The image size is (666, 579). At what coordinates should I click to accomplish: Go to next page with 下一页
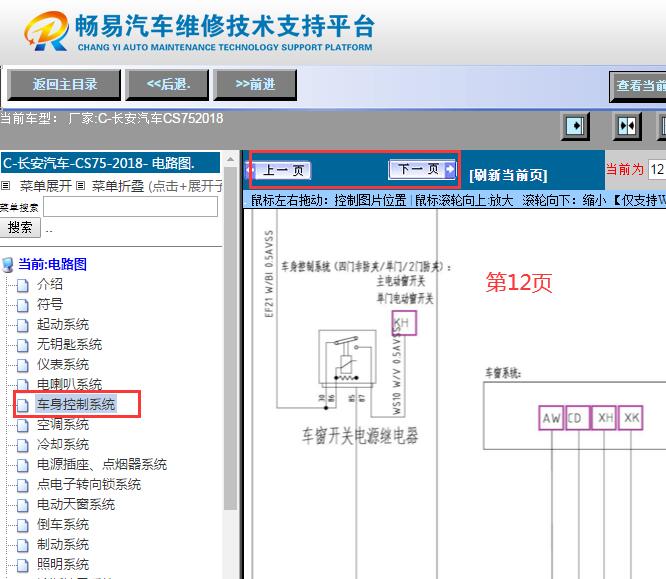pos(422,169)
